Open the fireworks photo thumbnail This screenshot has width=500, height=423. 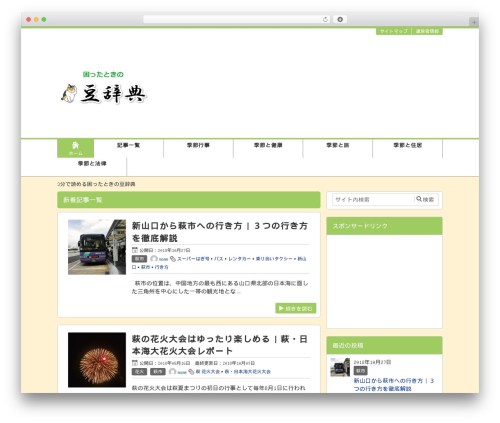point(97,360)
